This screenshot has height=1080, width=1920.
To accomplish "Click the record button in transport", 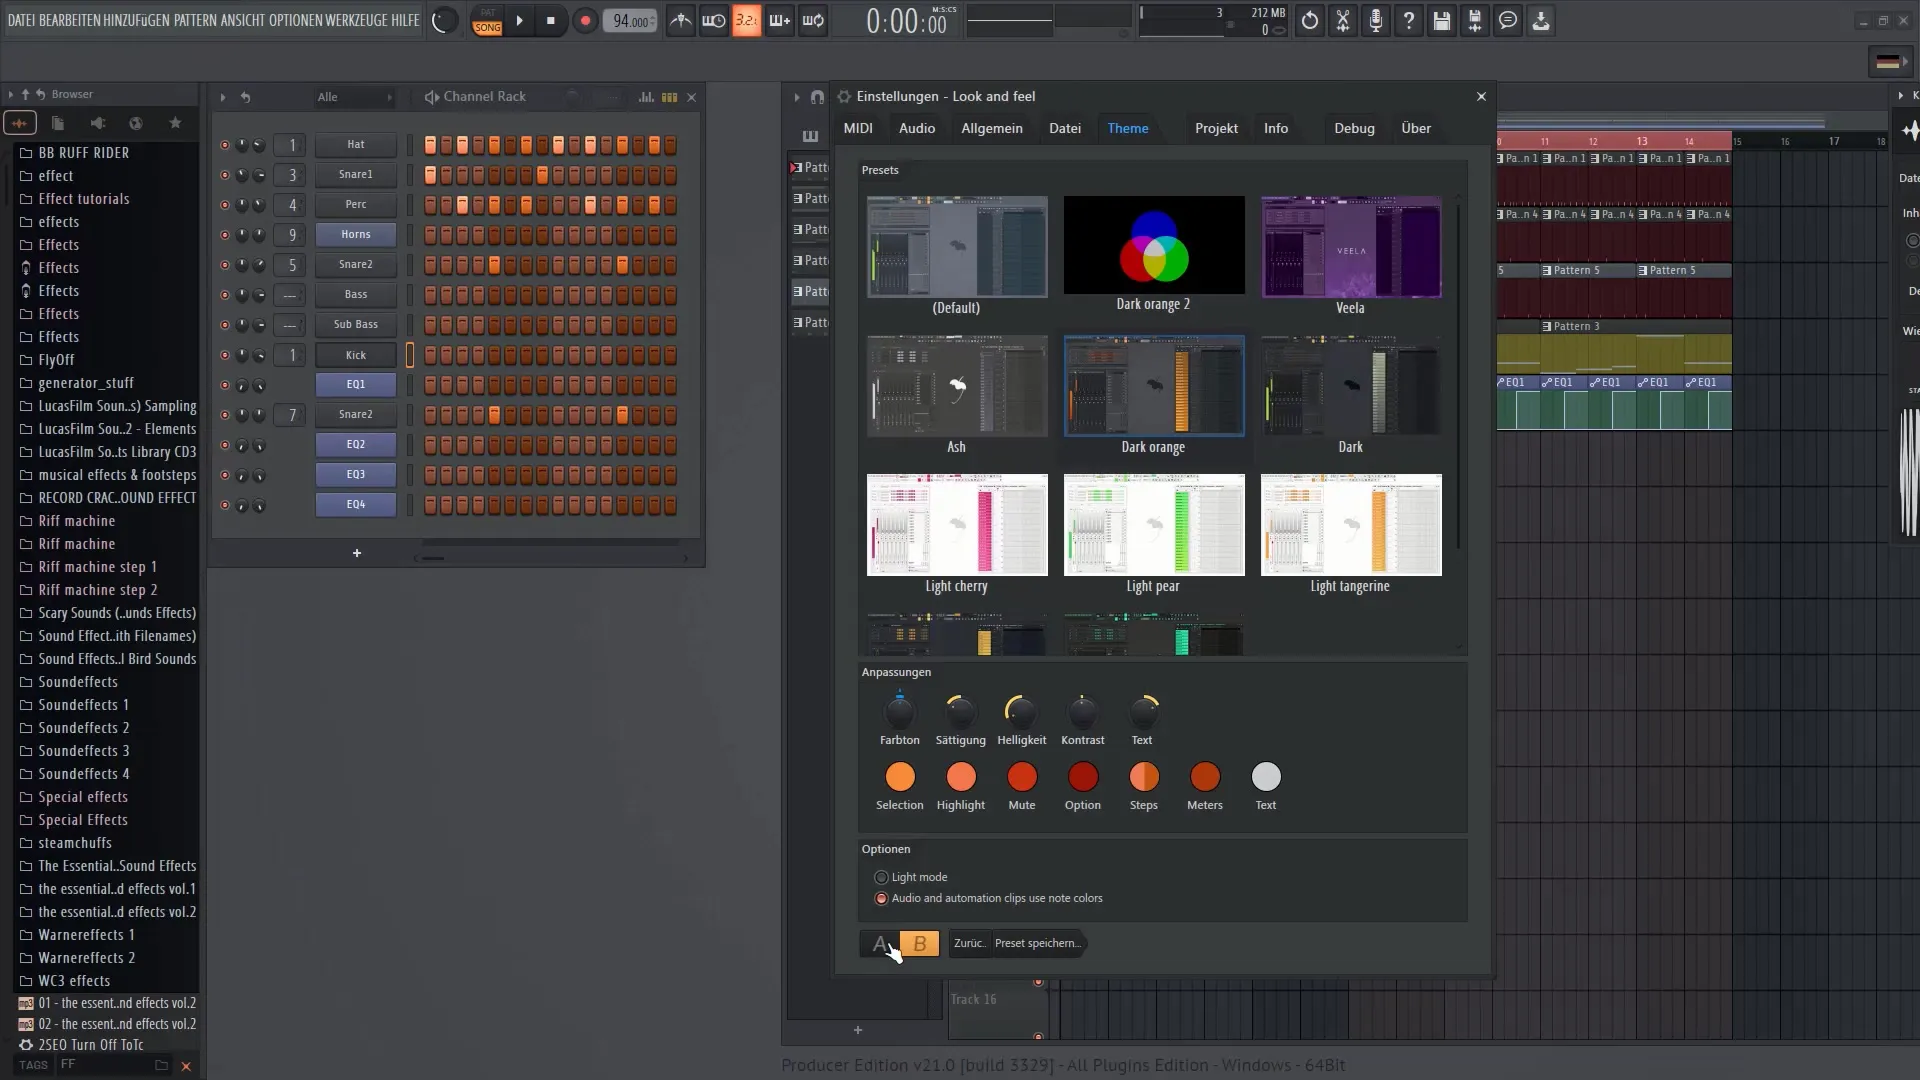I will click(585, 20).
